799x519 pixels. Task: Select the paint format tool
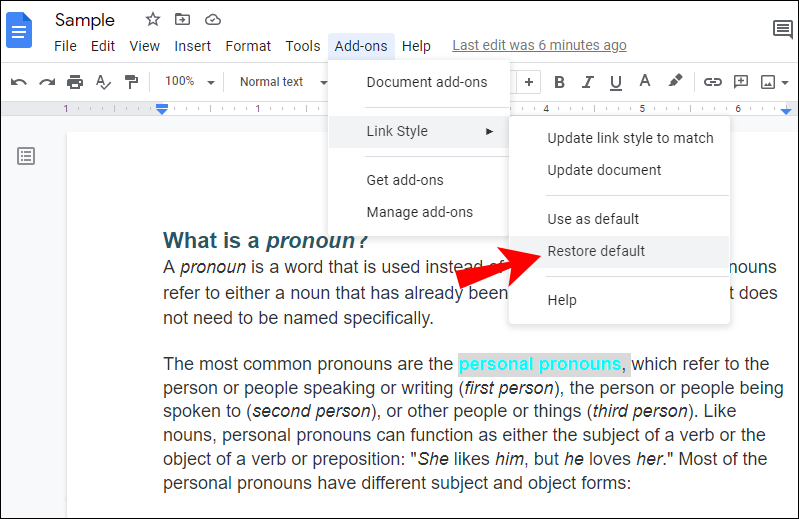(x=131, y=82)
